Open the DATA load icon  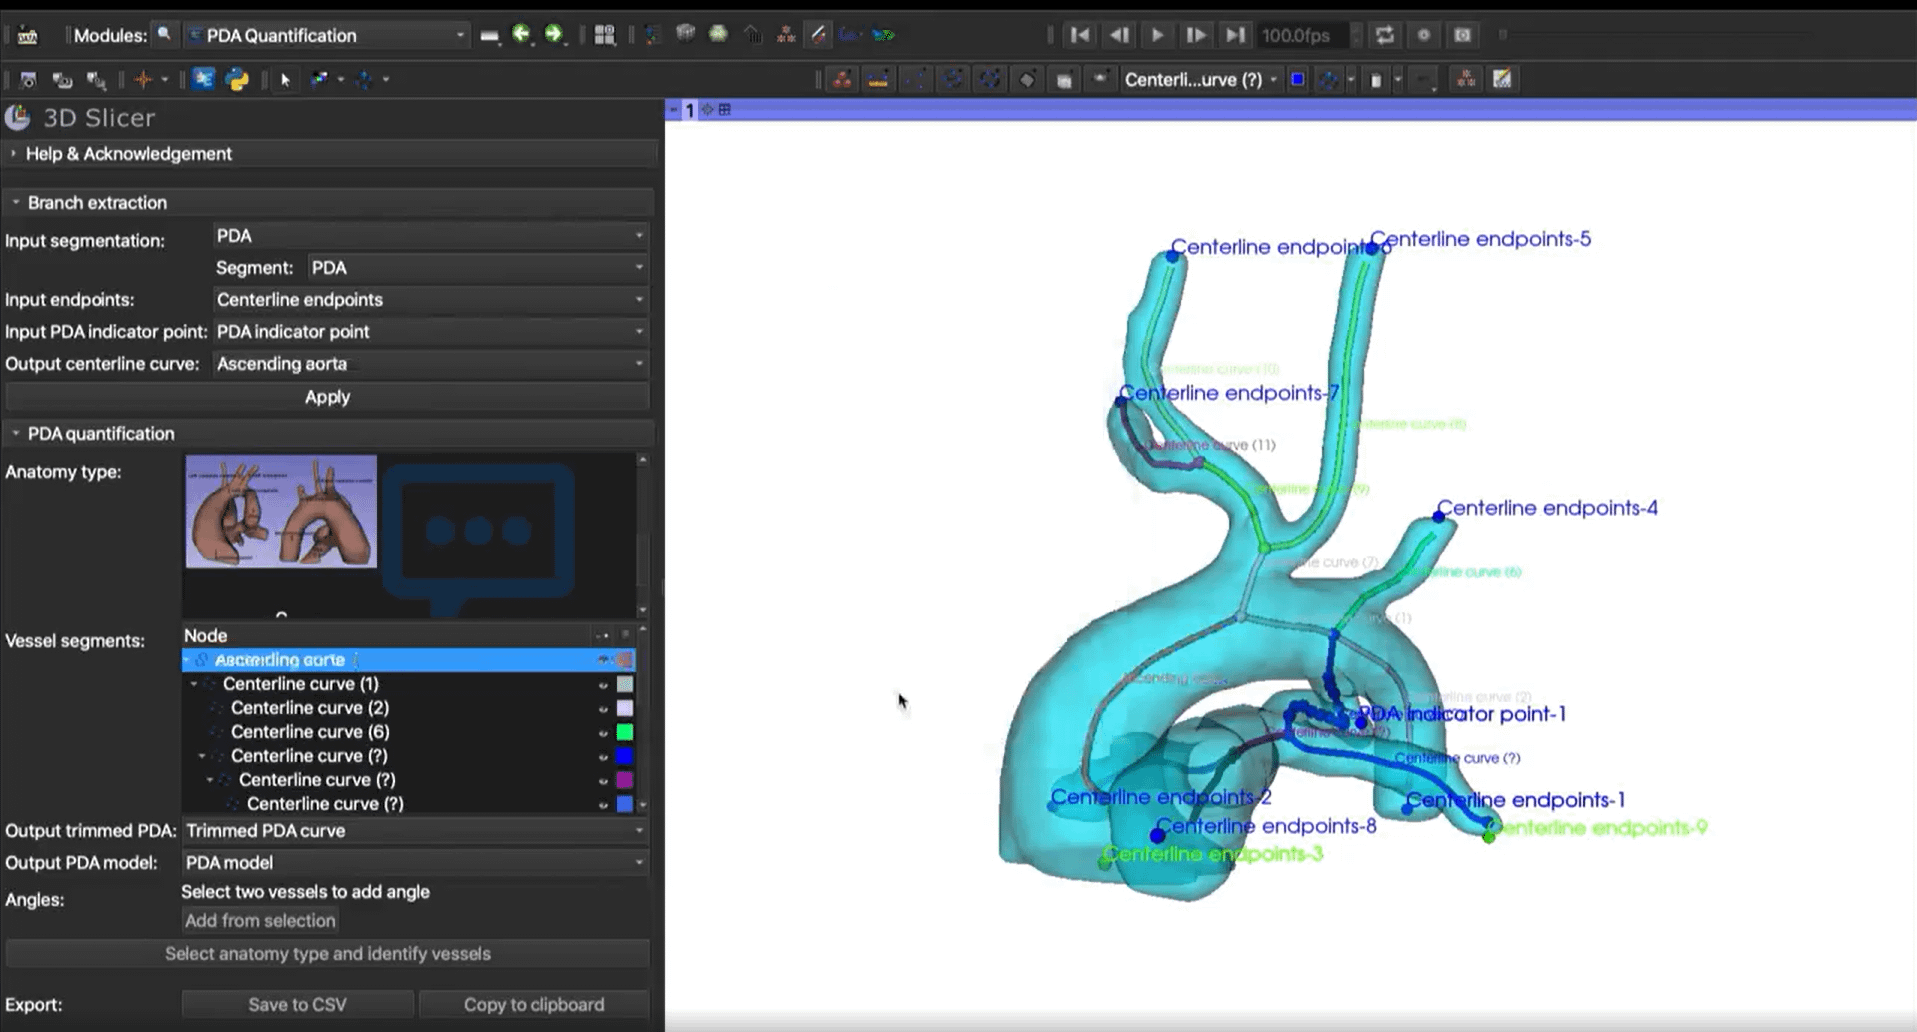pos(28,35)
